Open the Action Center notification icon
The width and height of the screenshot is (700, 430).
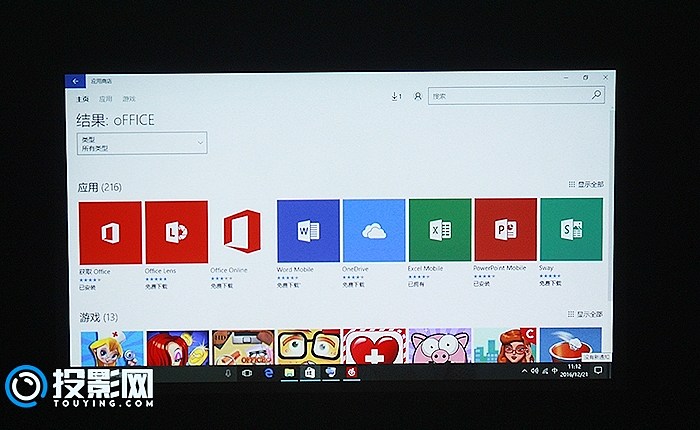(598, 370)
